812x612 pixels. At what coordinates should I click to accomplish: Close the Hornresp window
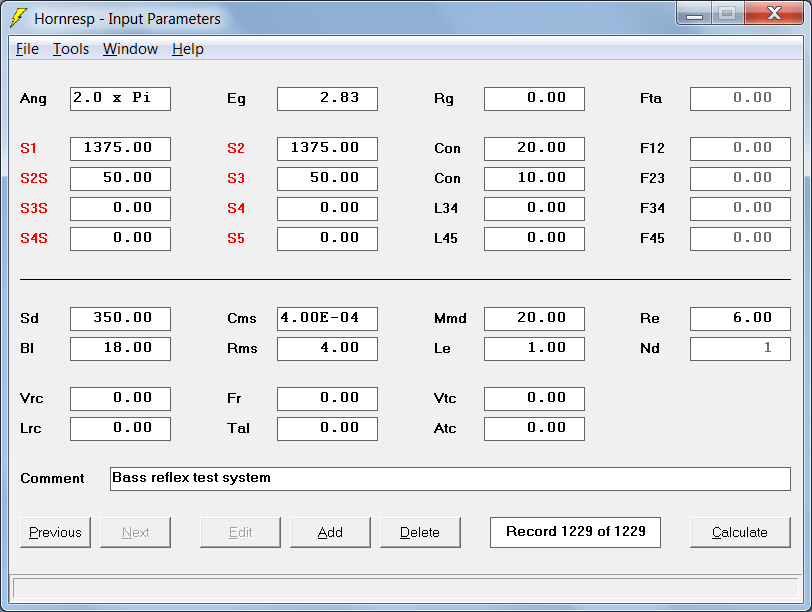pyautogui.click(x=775, y=13)
